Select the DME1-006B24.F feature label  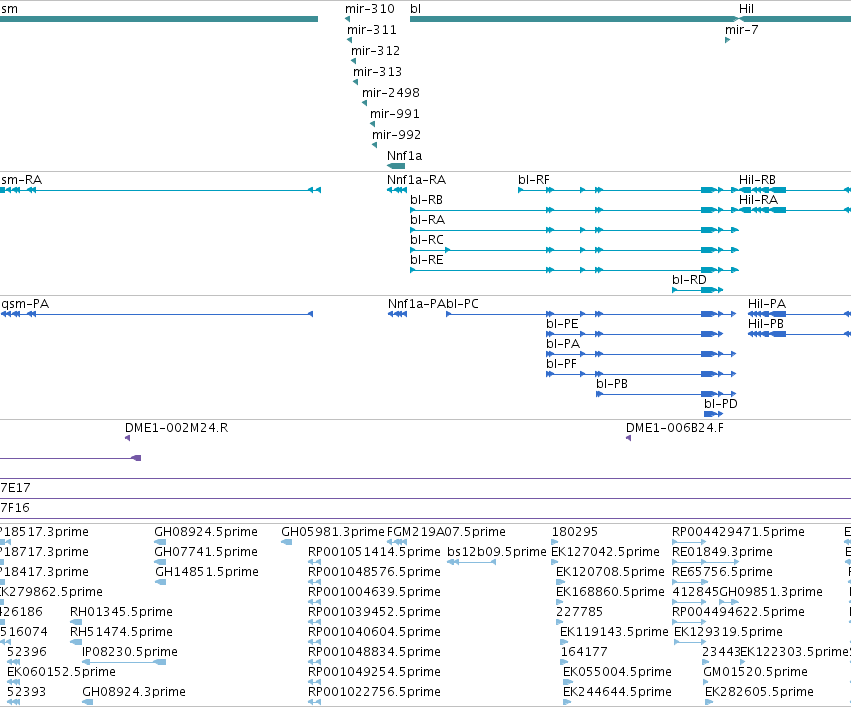click(675, 428)
